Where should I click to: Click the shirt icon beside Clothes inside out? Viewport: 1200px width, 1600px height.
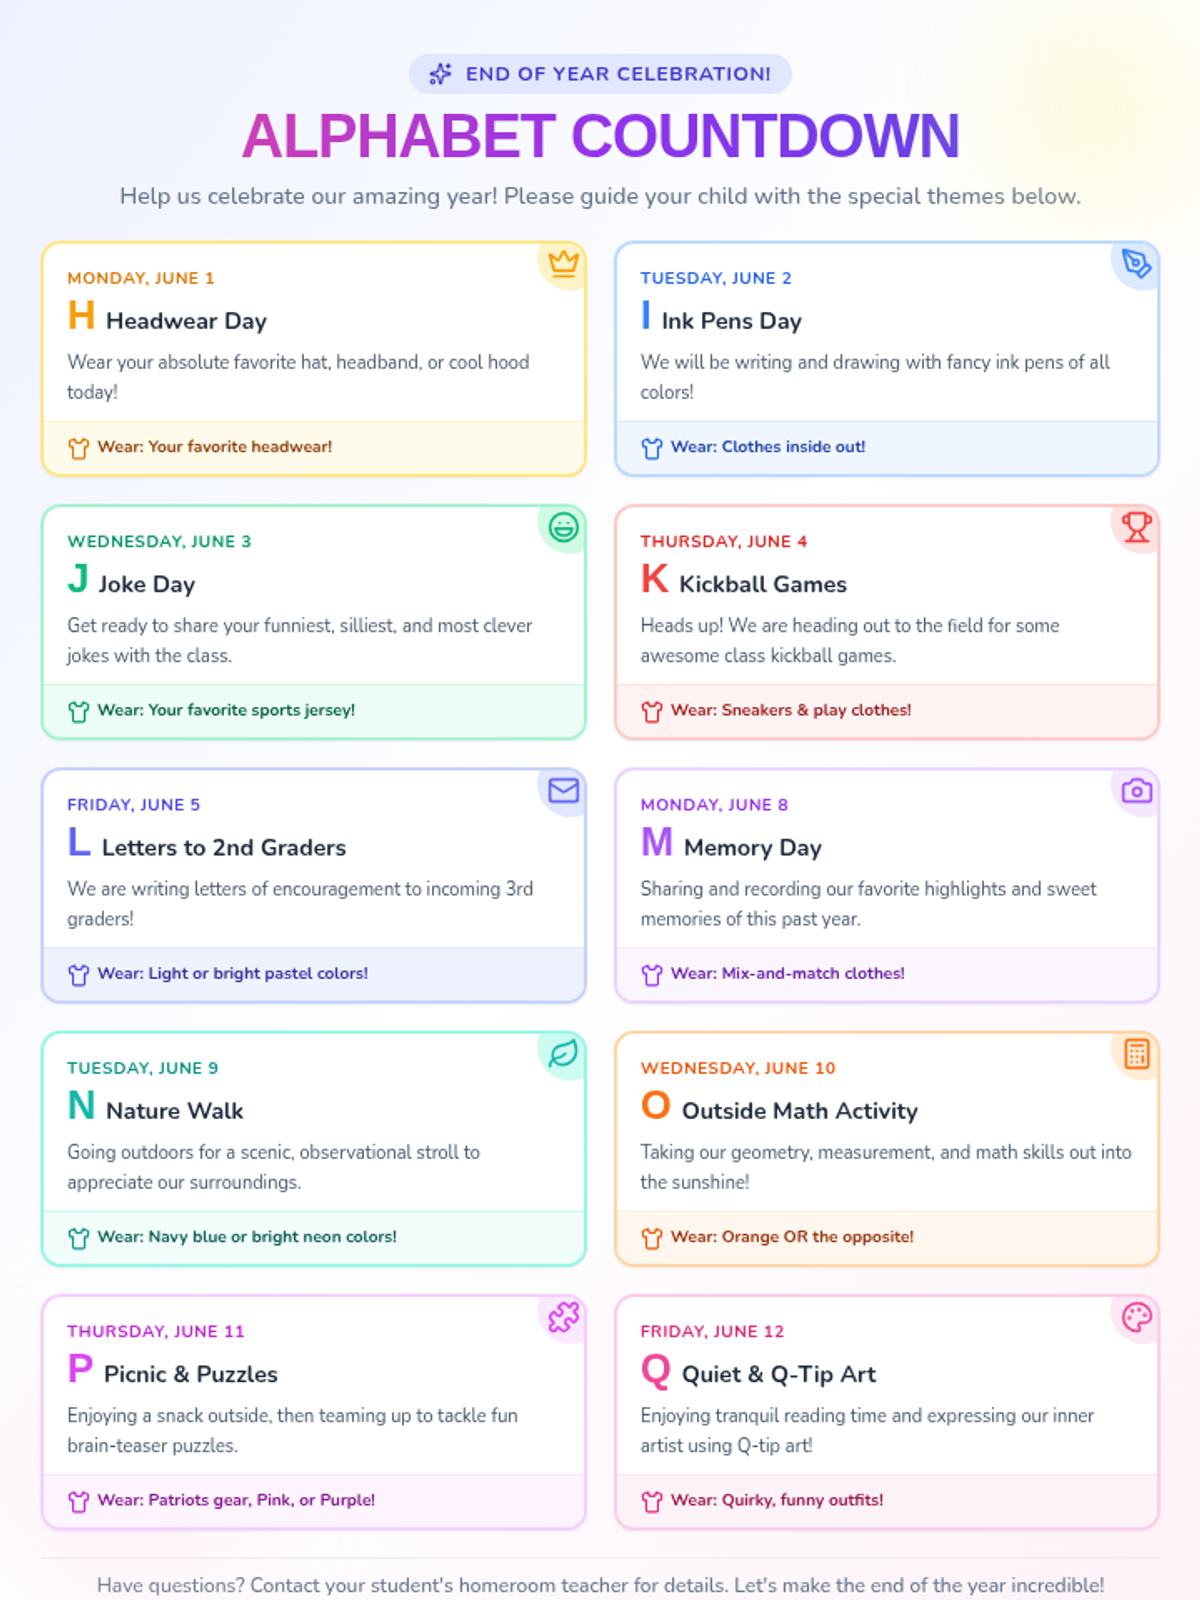coord(652,448)
